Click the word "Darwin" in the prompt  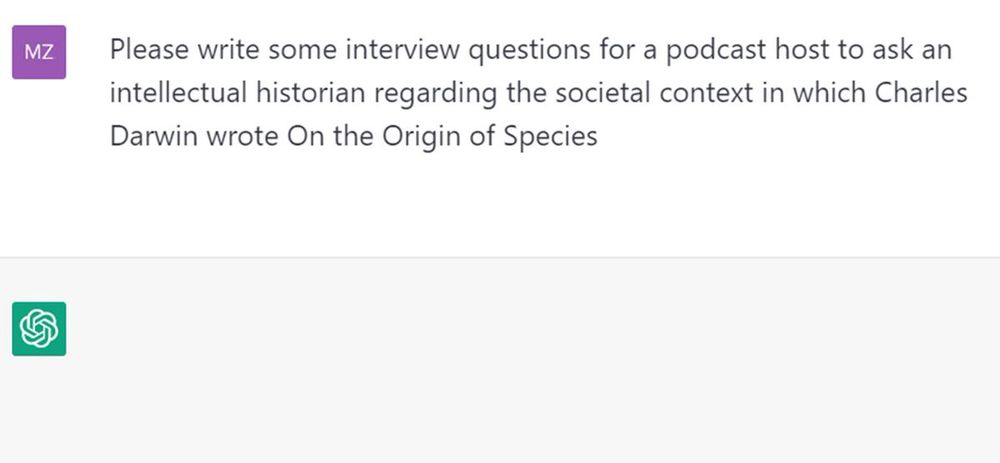pyautogui.click(x=154, y=136)
